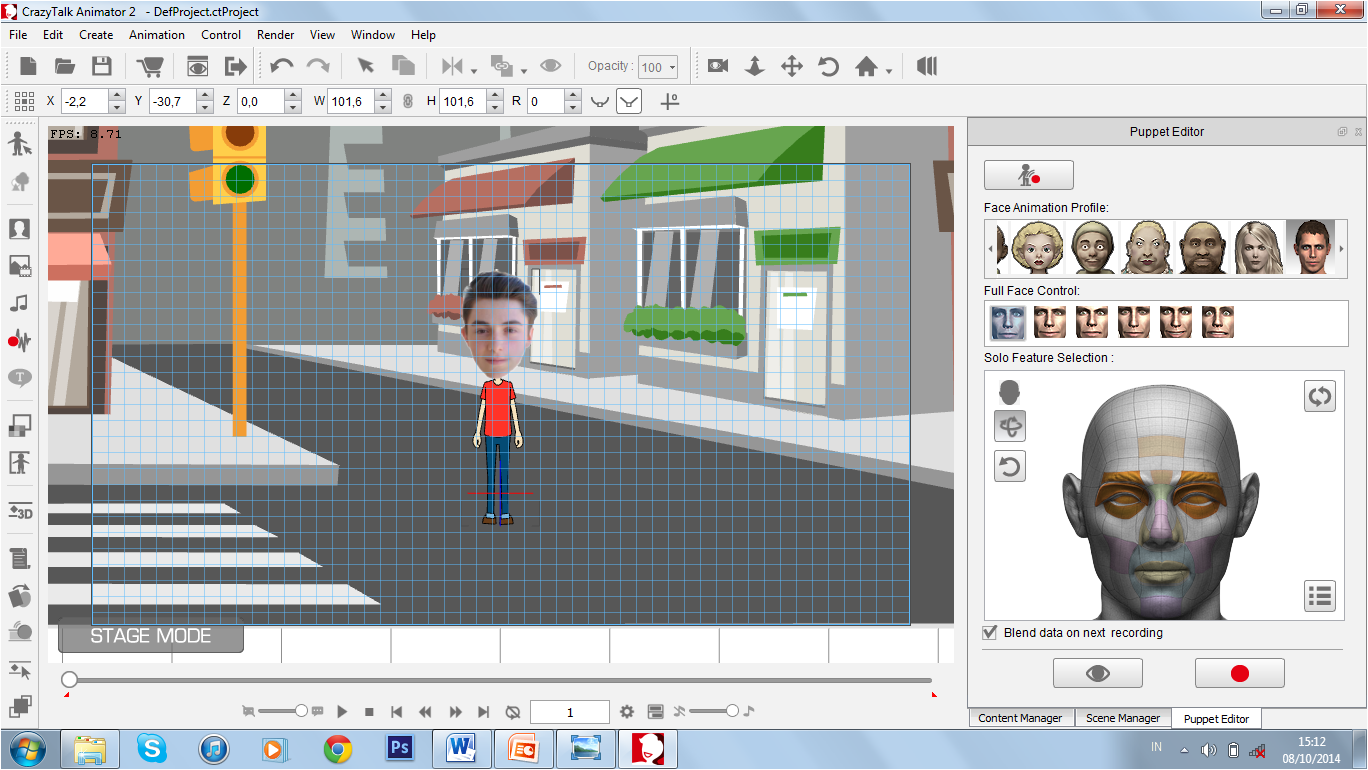
Task: Click the frame number field showing 1
Action: click(x=569, y=711)
